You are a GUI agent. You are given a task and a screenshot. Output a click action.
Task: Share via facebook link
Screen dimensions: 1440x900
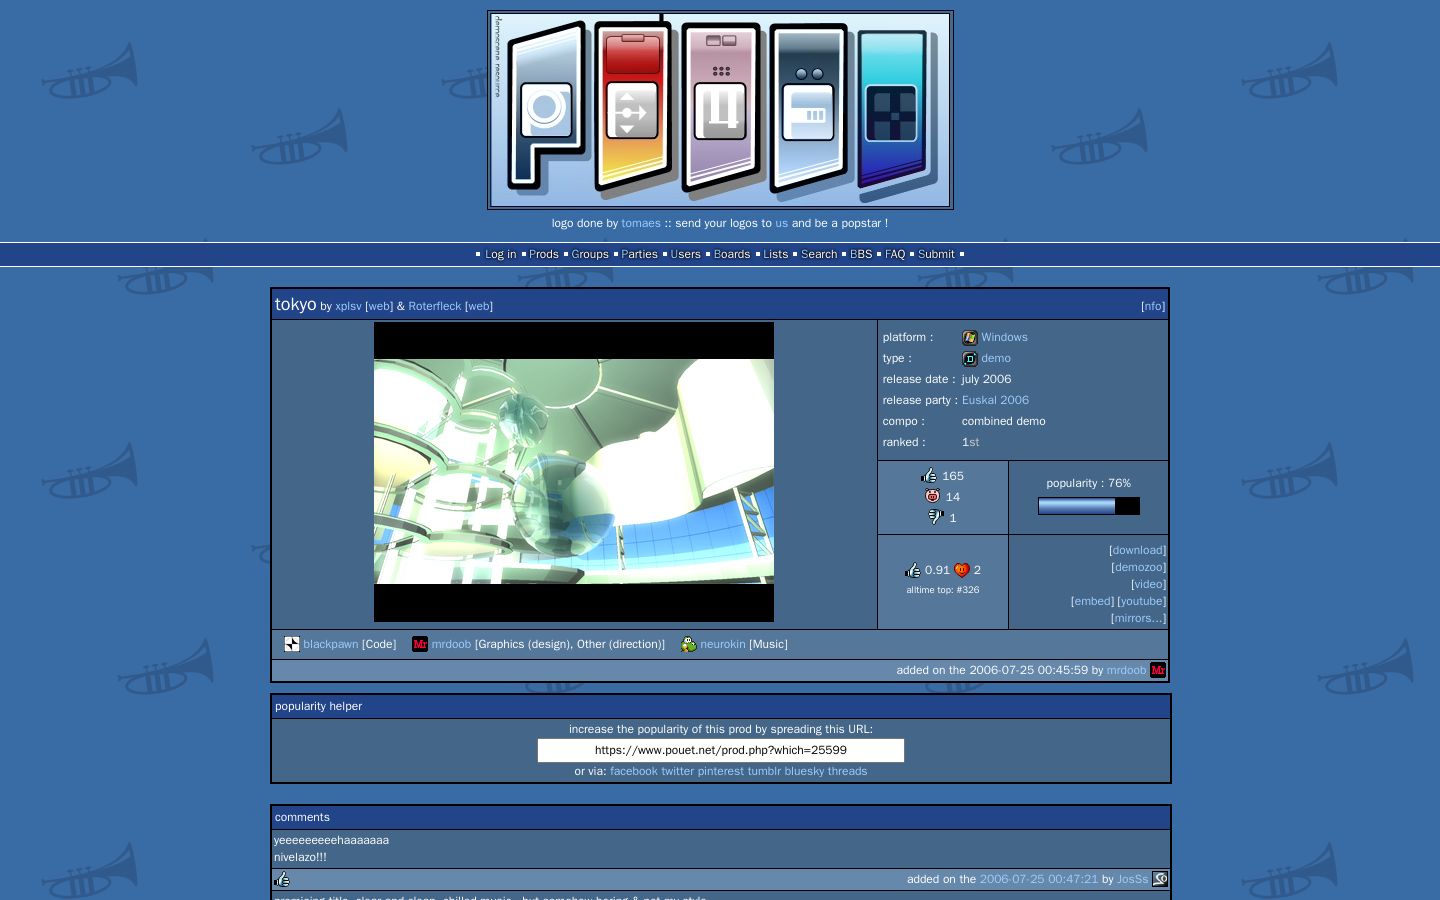click(x=634, y=771)
